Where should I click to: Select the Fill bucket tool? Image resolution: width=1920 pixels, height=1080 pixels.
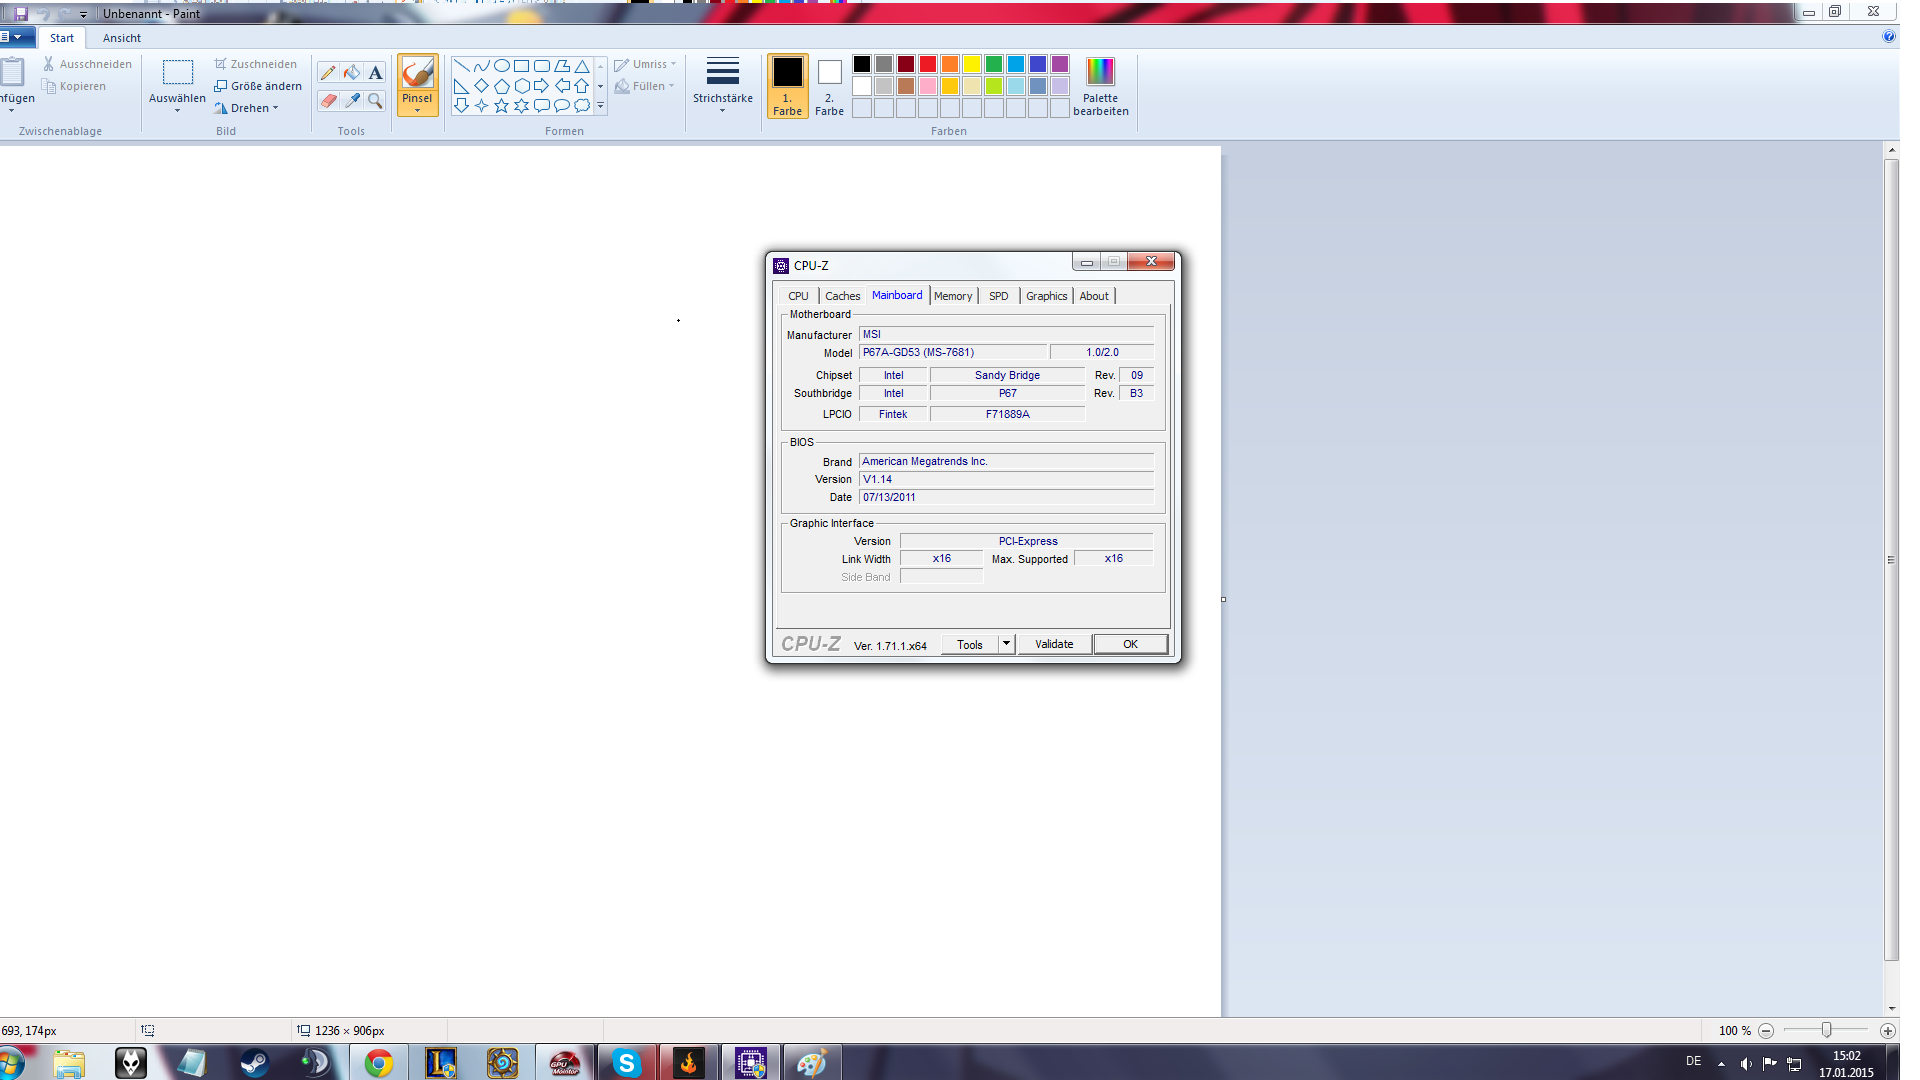[x=352, y=73]
